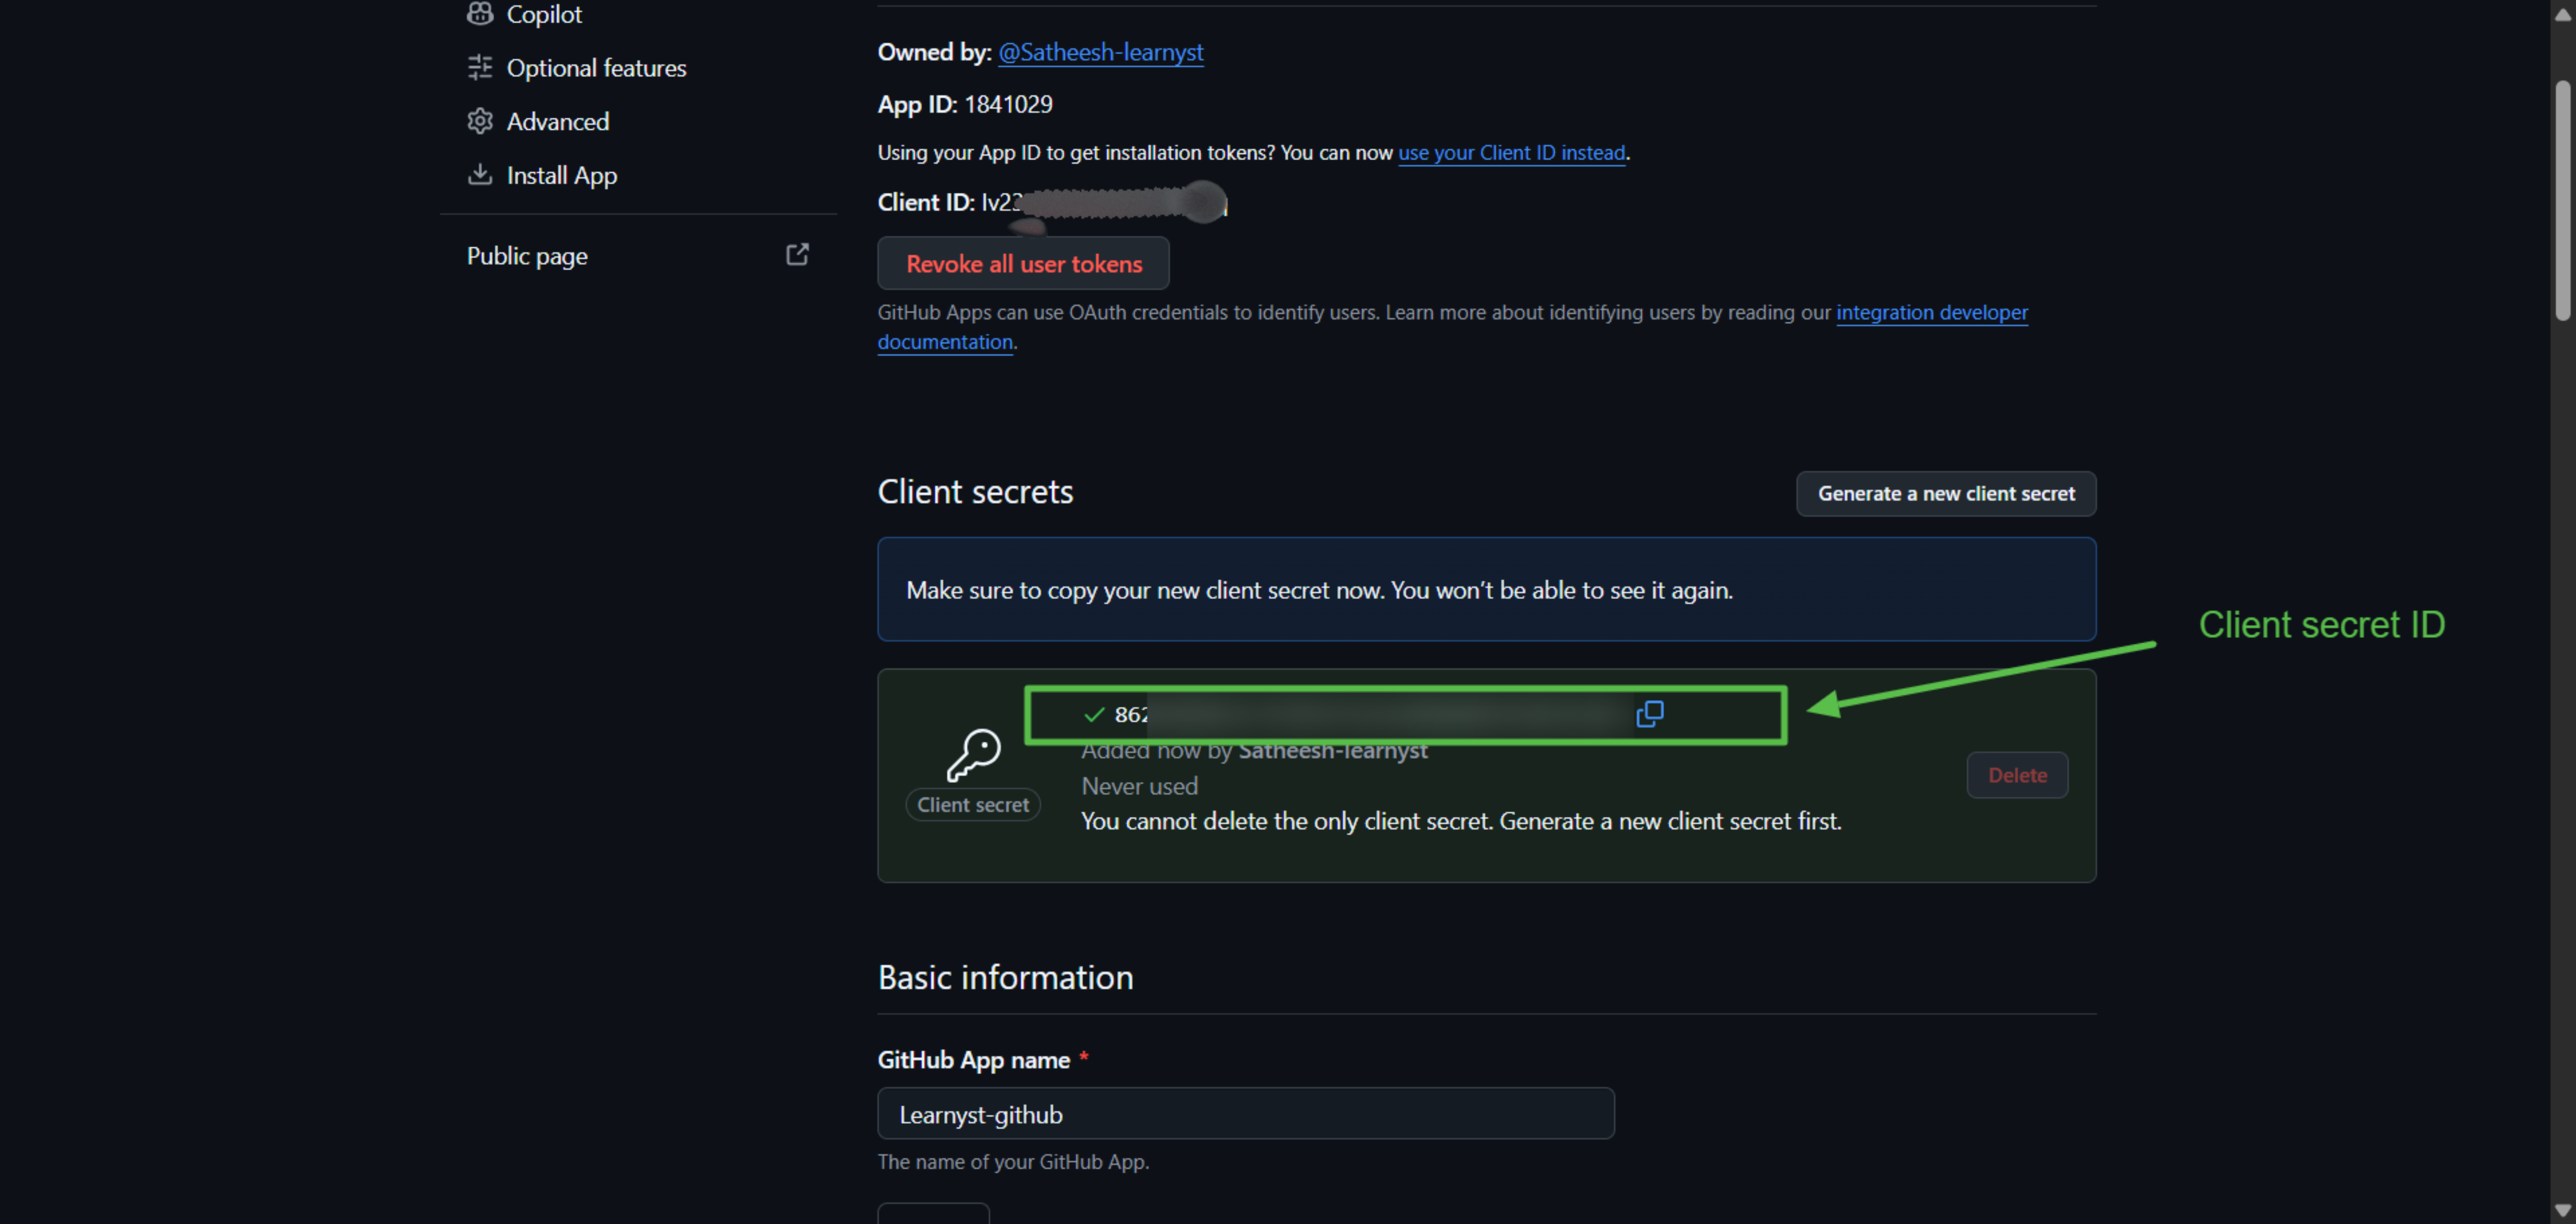The width and height of the screenshot is (2576, 1224).
Task: Click the Install App download icon
Action: point(480,174)
